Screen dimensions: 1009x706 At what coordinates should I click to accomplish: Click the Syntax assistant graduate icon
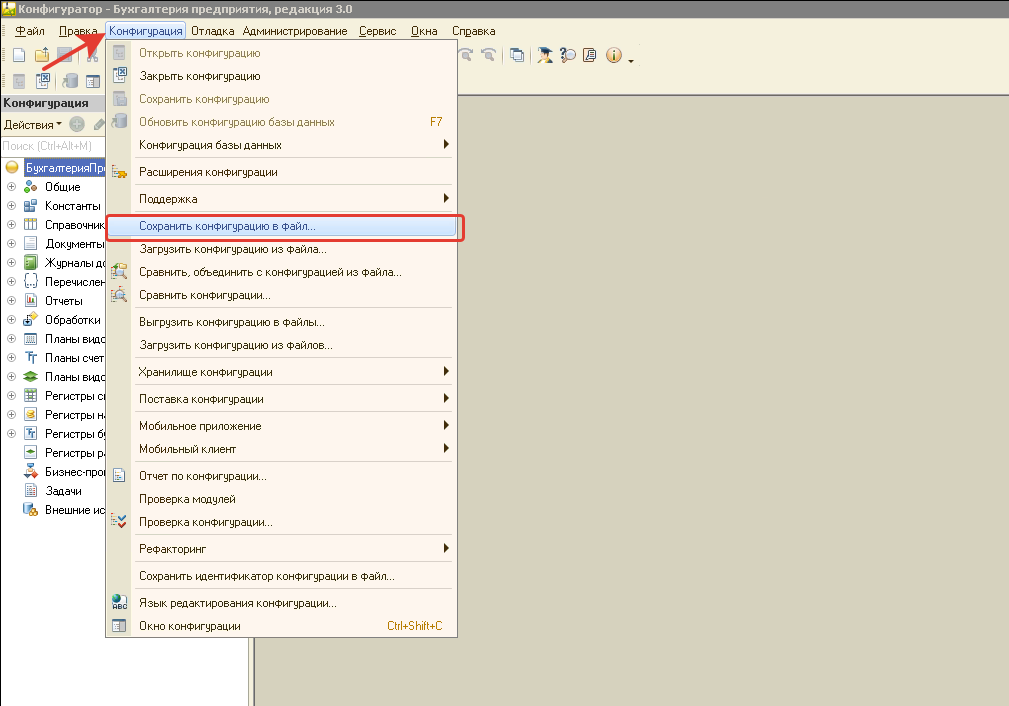point(545,55)
